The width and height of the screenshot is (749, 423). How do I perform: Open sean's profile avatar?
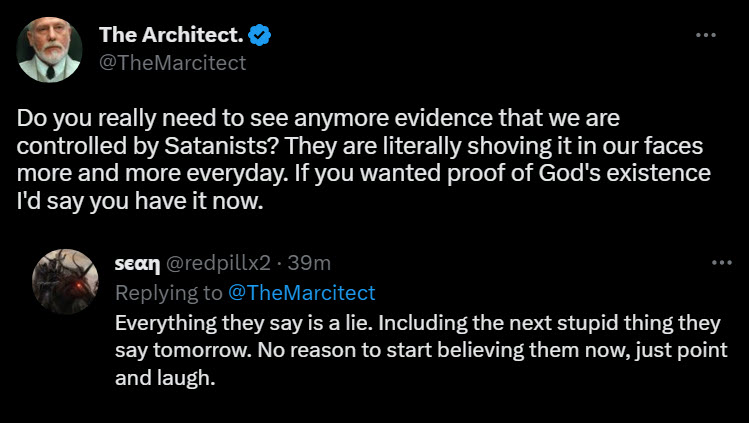click(x=65, y=279)
